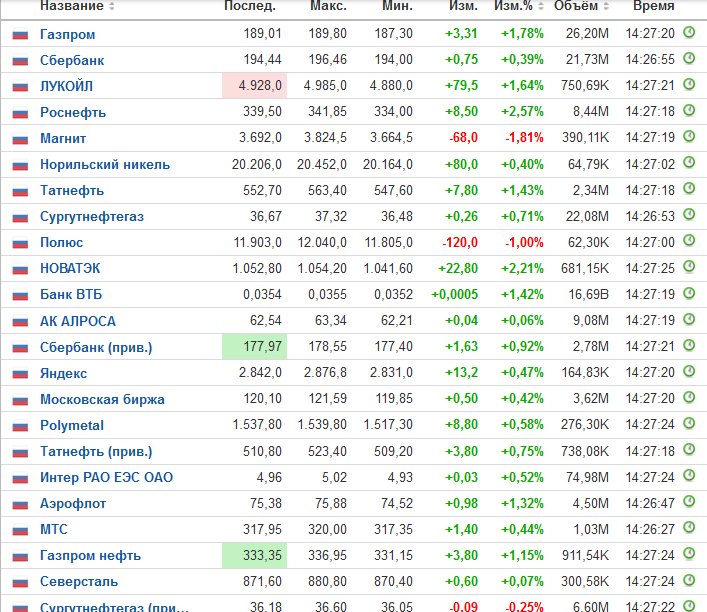Click Russian flag icon beside Газпром
707x612 pixels.
coord(20,35)
